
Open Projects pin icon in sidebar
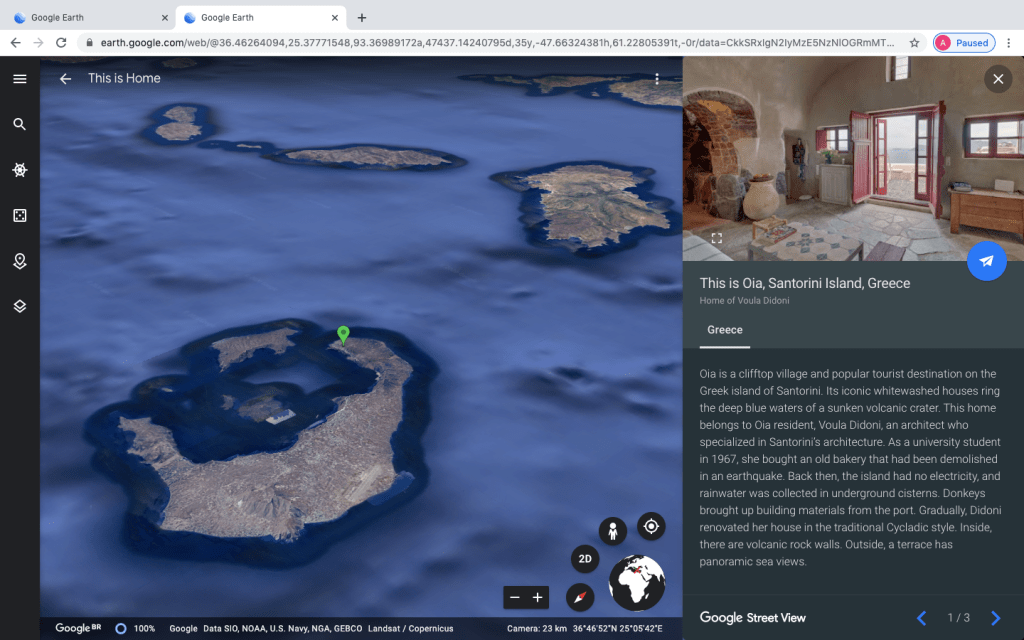pos(19,261)
